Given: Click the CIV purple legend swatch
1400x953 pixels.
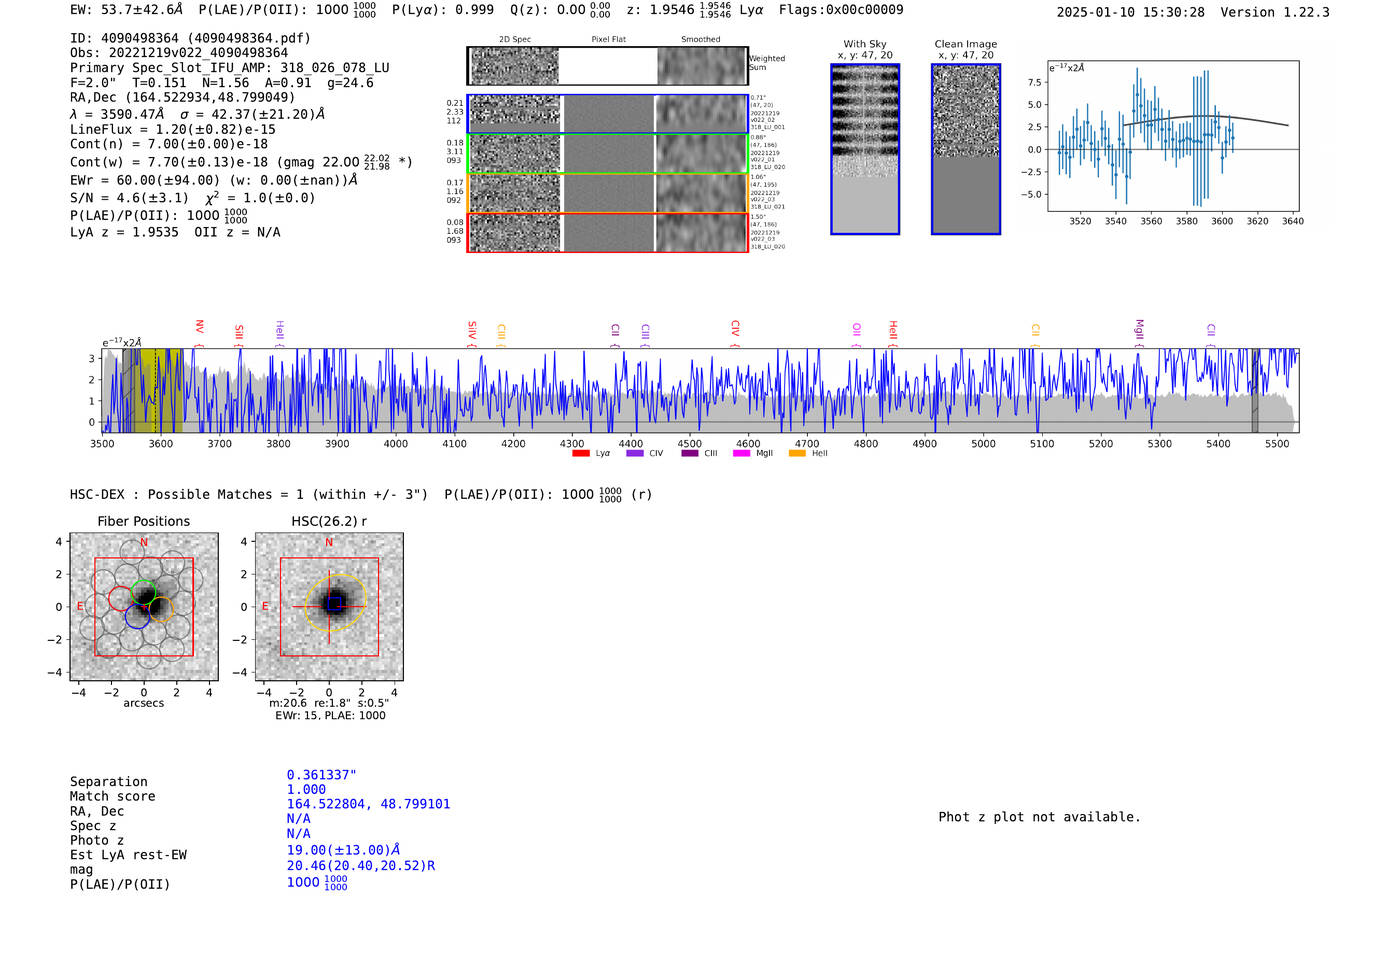Looking at the screenshot, I should click(634, 453).
